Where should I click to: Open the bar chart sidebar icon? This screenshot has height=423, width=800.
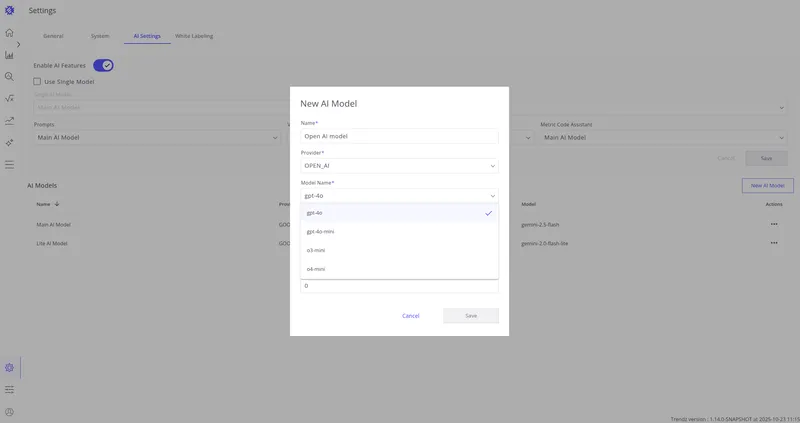[9, 55]
